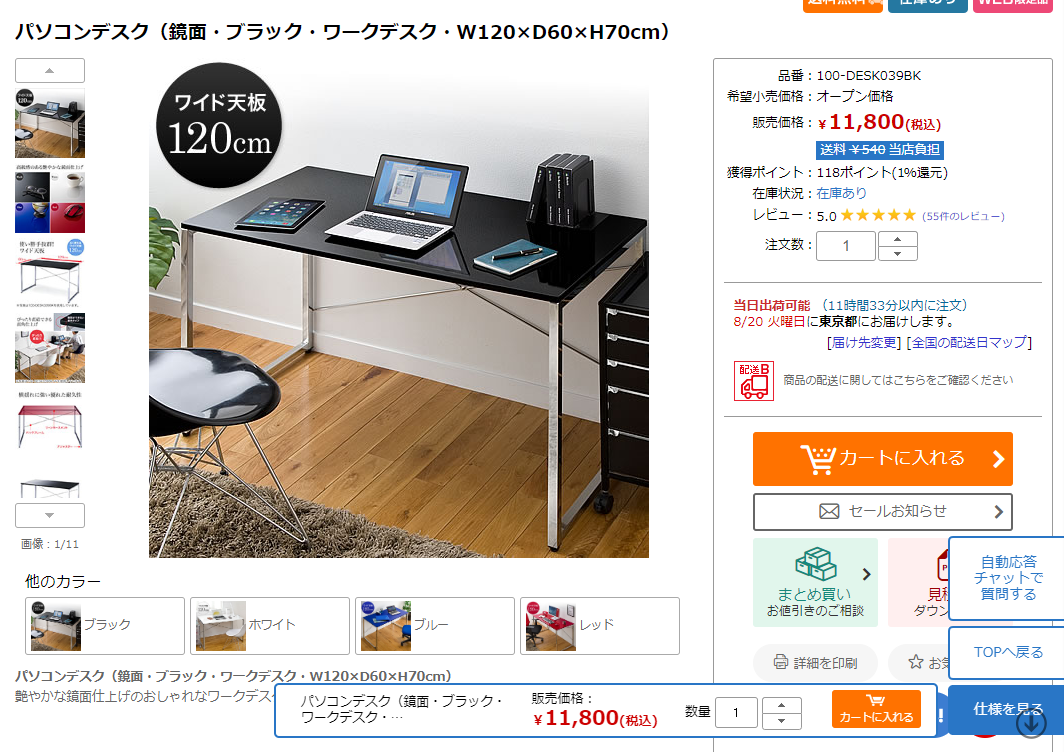Screen dimensions: 1064x752
Task: Choose the レッド color variant
Action: [600, 626]
